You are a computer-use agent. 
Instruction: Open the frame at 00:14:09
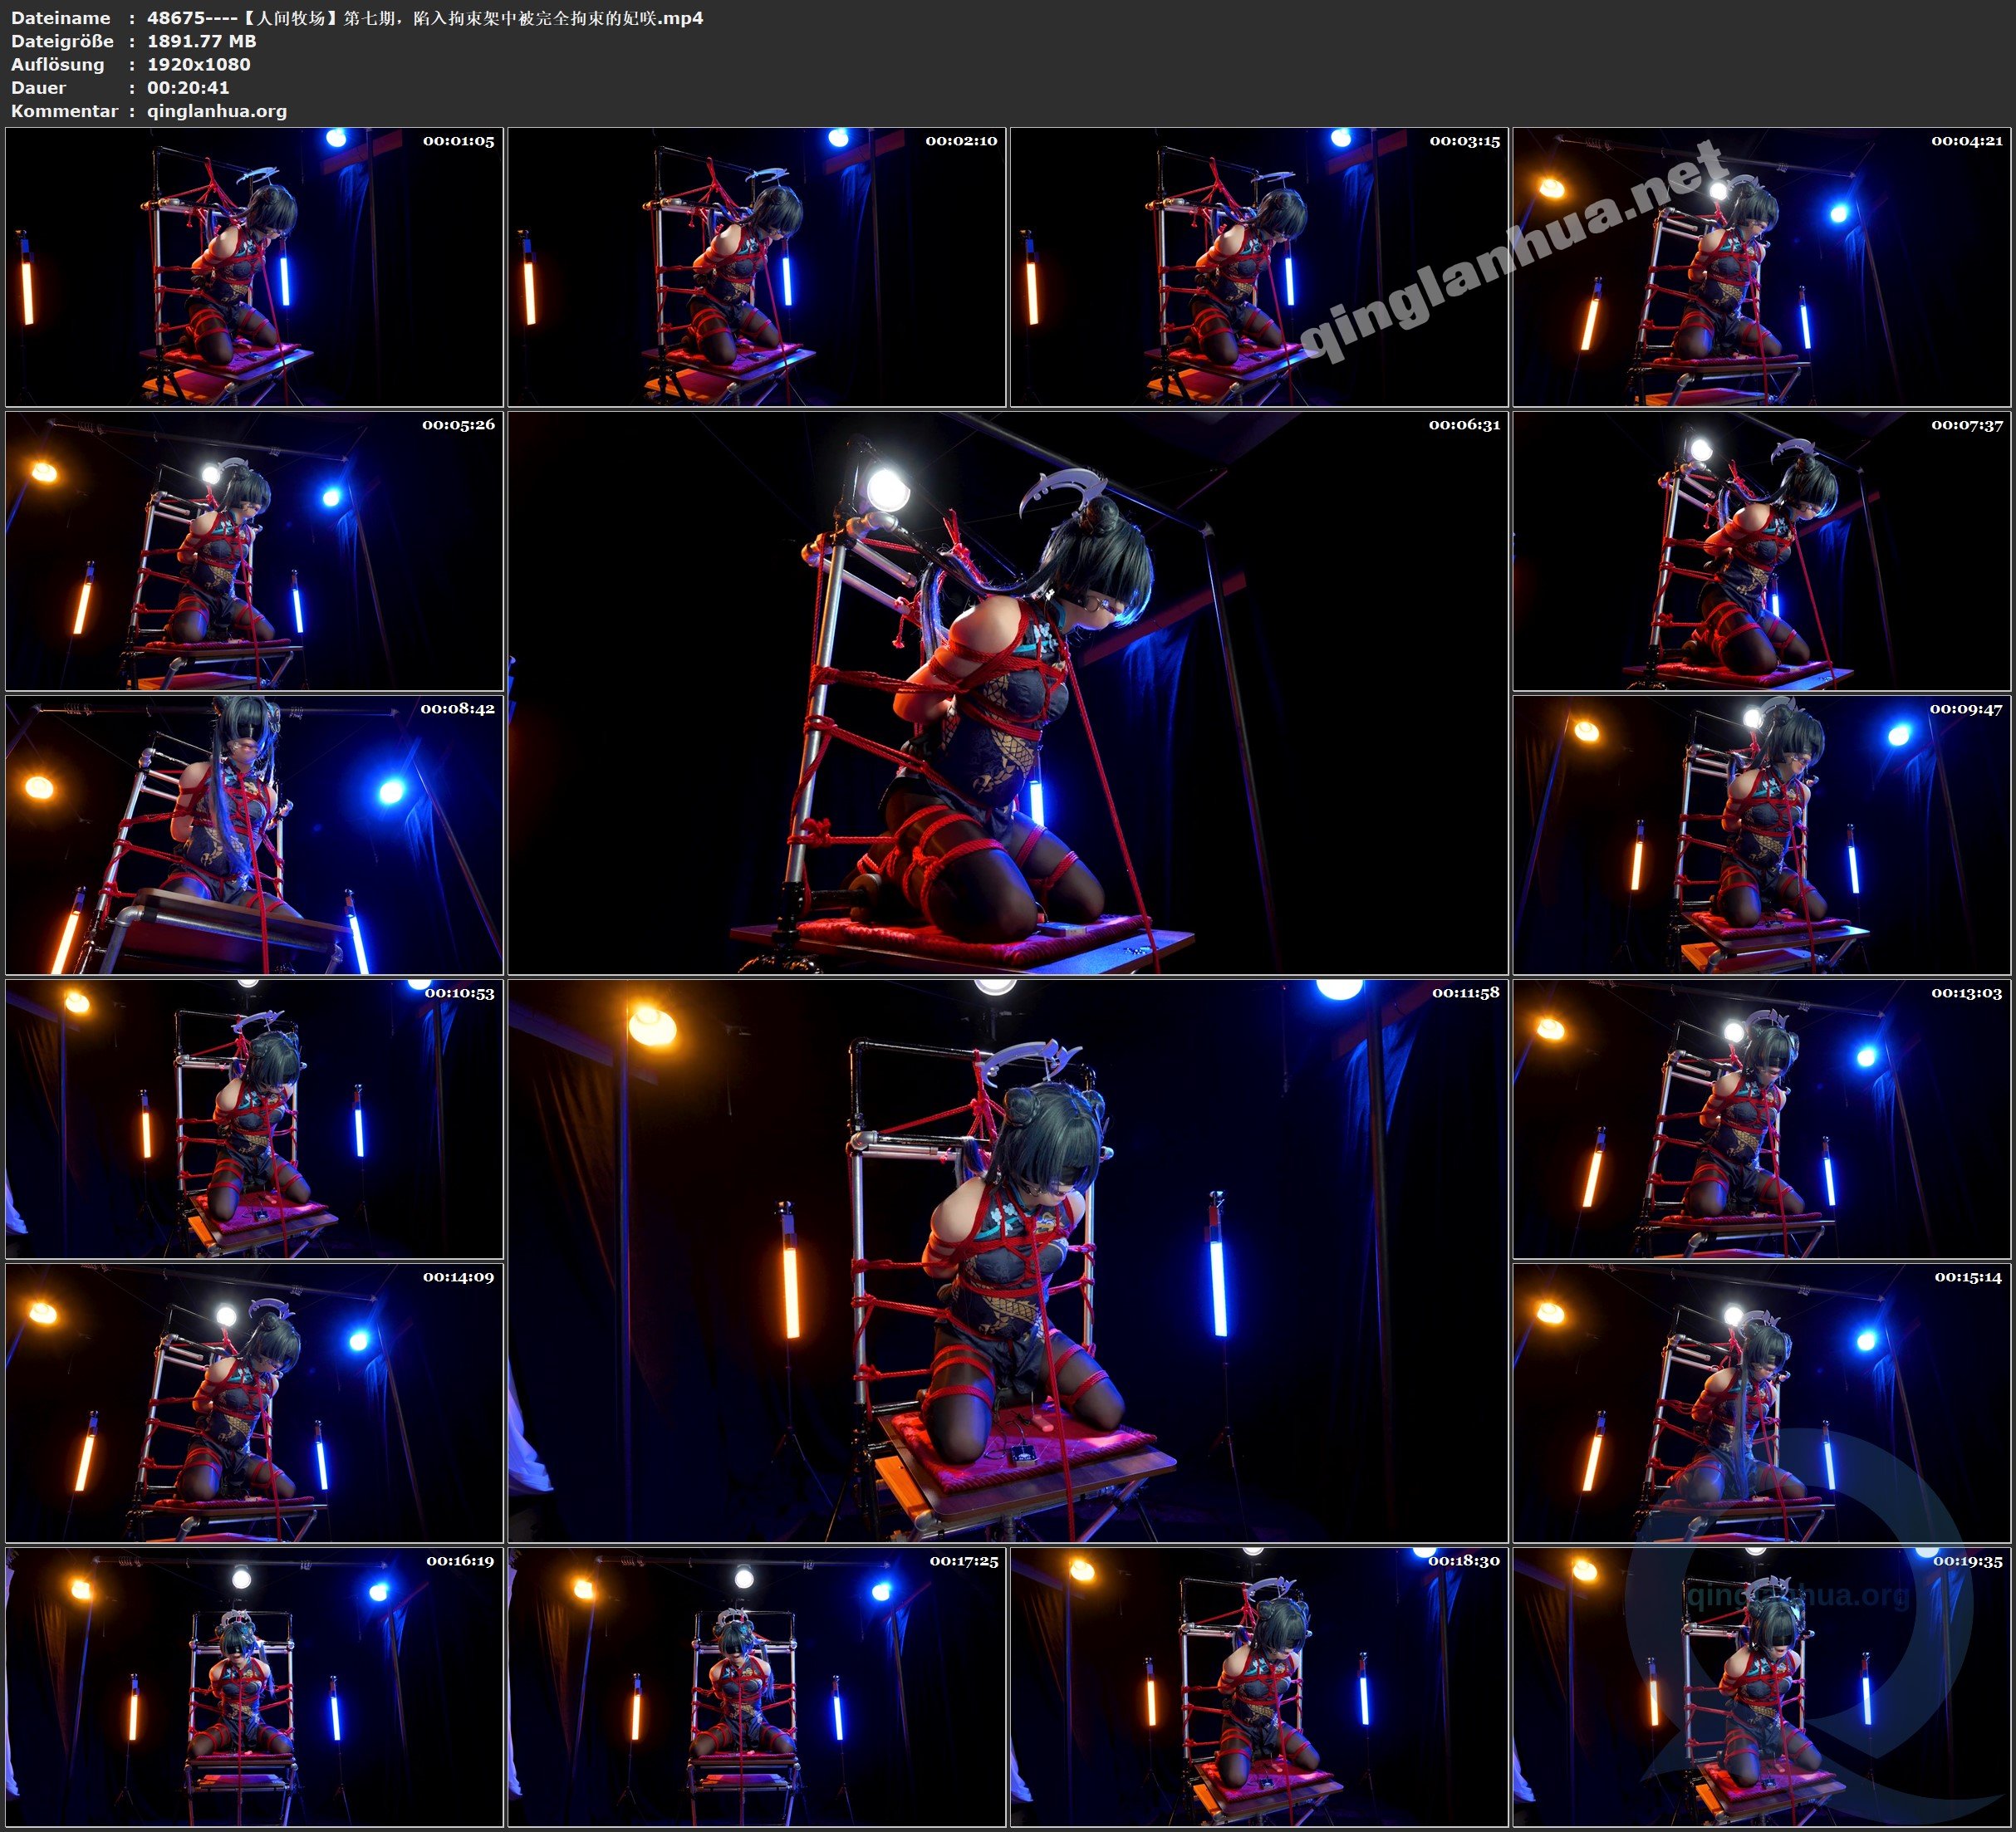coord(254,1403)
